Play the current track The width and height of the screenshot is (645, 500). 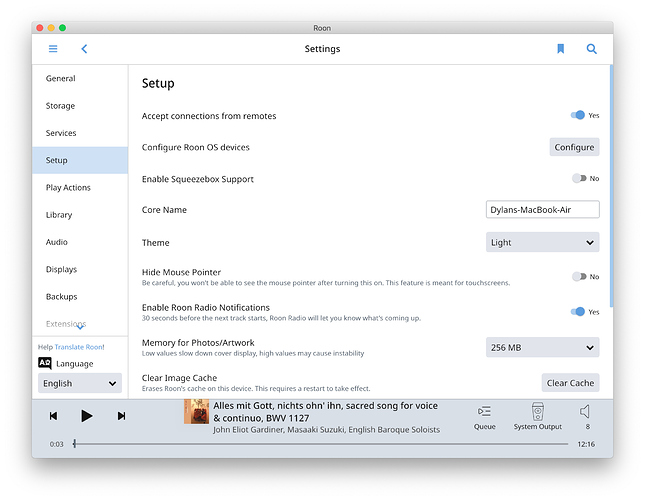[86, 416]
